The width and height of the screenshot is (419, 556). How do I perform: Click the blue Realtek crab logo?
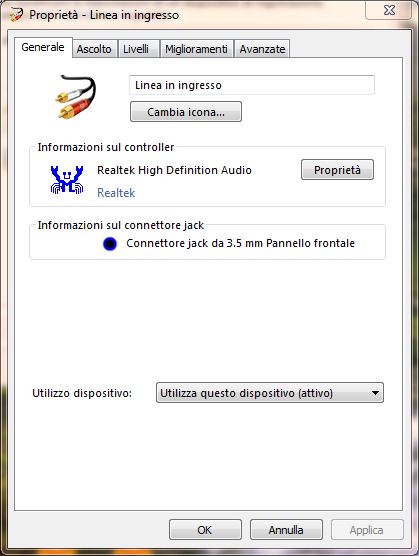(67, 179)
